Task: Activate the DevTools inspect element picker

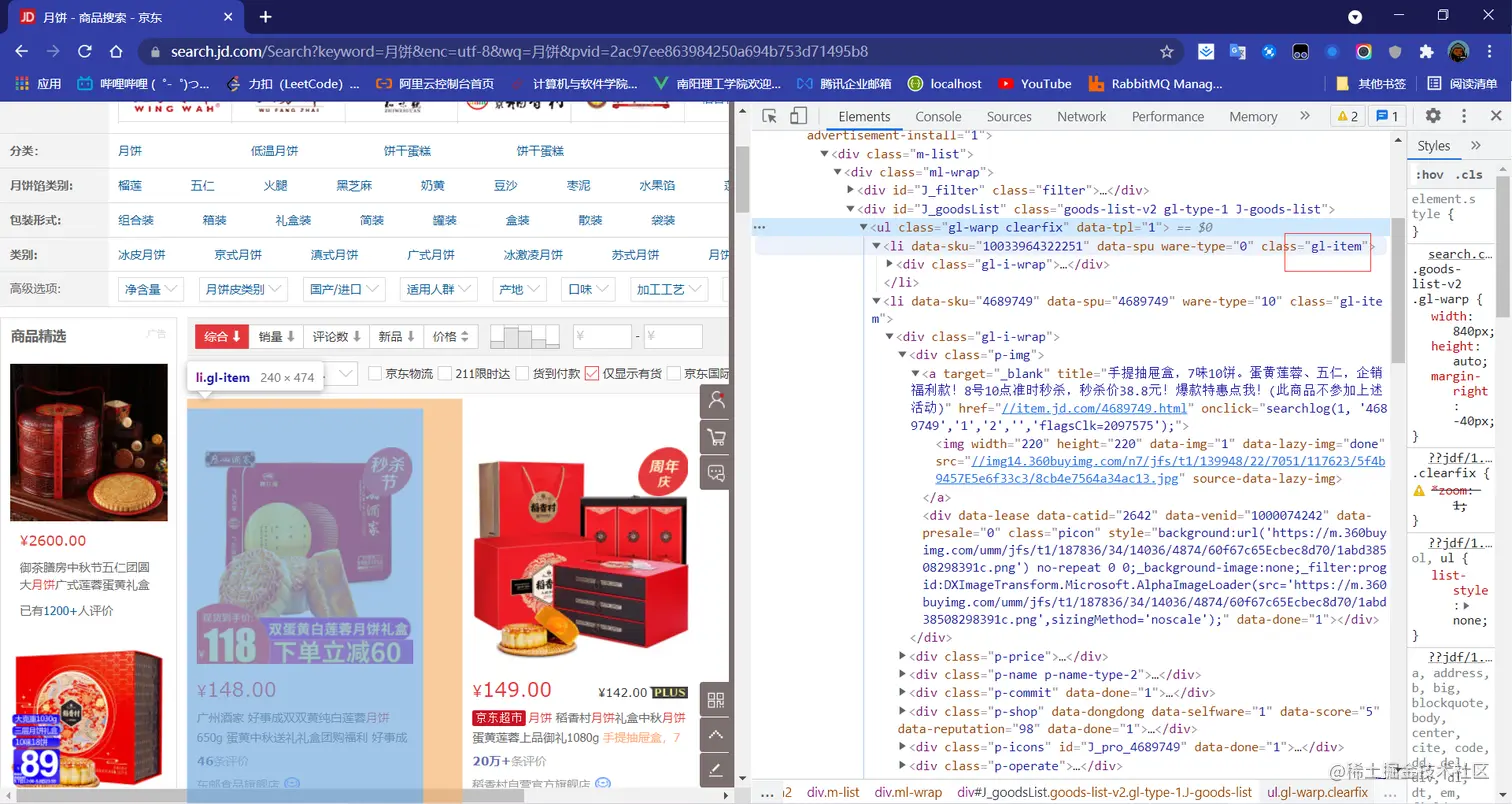Action: click(x=769, y=116)
